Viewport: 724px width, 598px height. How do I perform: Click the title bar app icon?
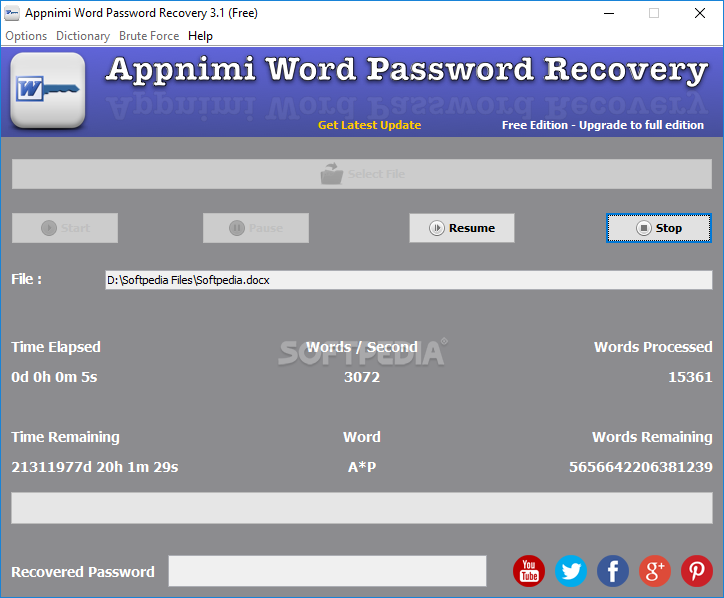click(12, 13)
